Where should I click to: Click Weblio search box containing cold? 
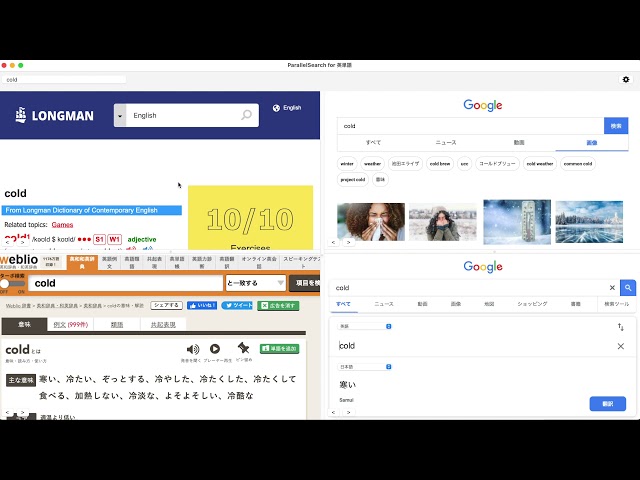pyautogui.click(x=125, y=283)
